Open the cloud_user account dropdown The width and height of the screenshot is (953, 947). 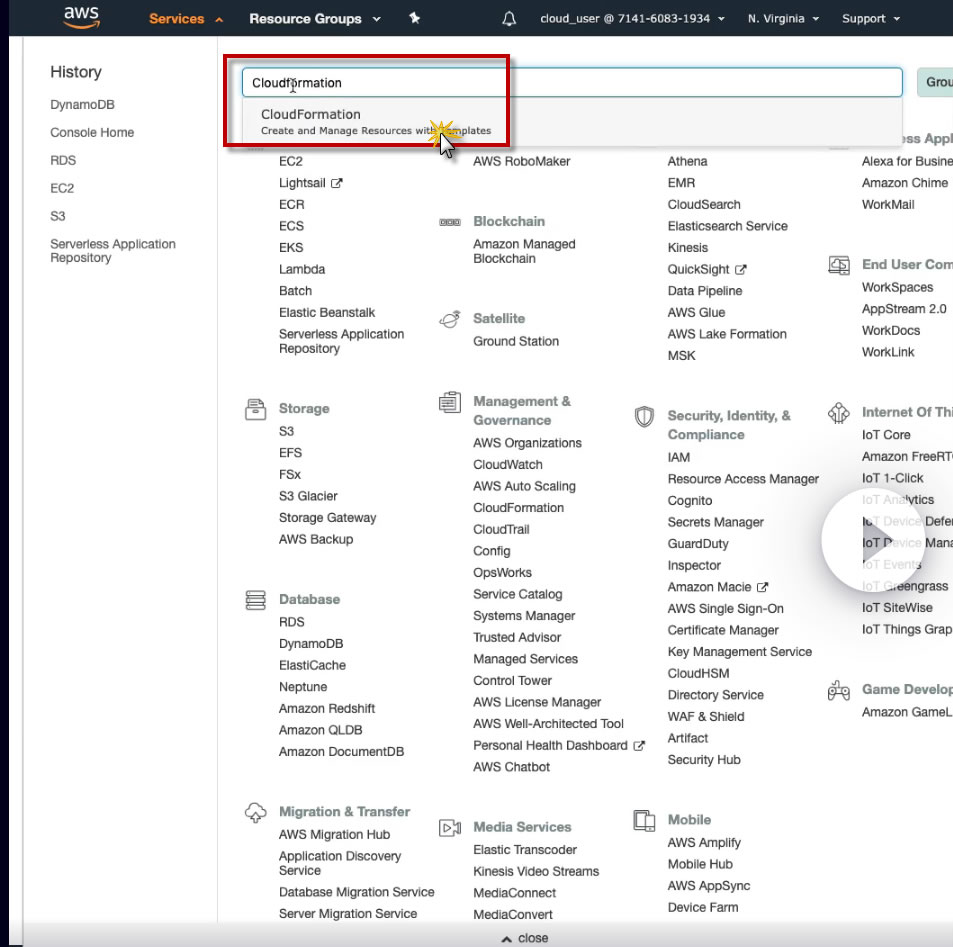tap(632, 19)
